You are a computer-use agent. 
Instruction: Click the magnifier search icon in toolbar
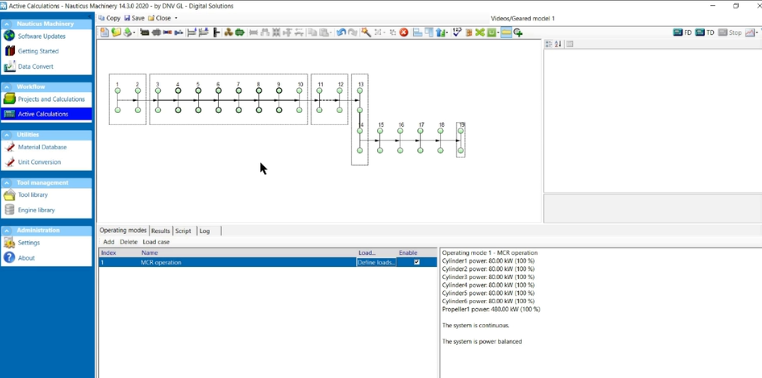[365, 33]
